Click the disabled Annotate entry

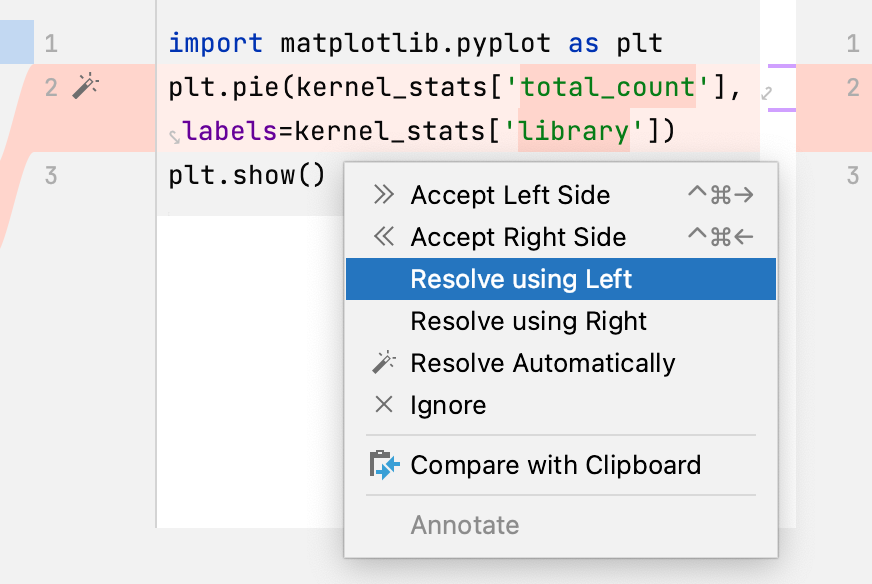pos(464,524)
